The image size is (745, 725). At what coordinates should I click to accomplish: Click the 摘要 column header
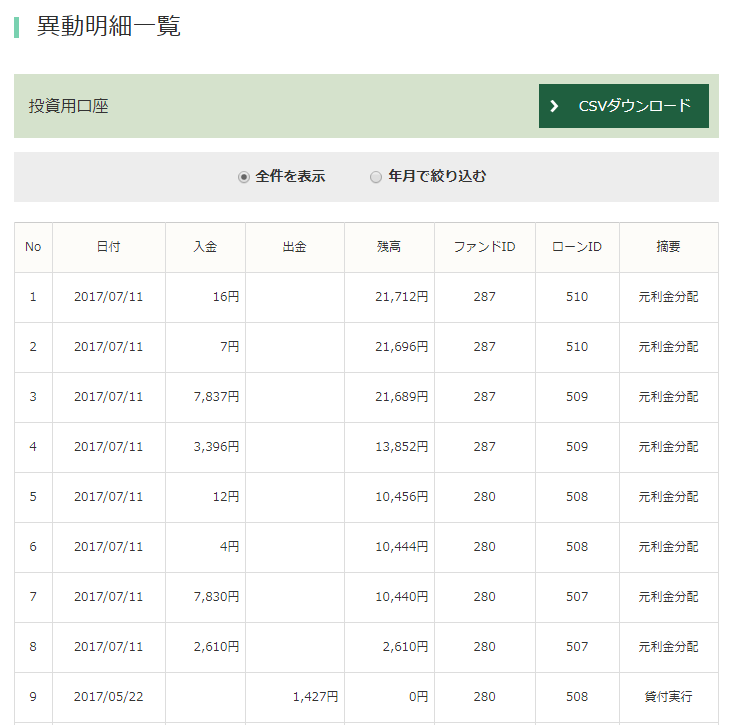tap(668, 247)
